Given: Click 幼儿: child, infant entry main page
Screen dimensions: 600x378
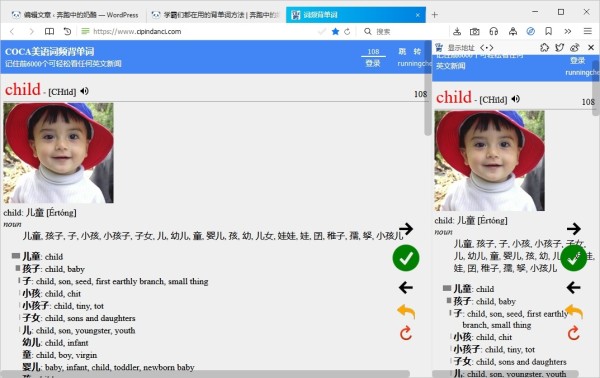Looking at the screenshot, I should (55, 342).
